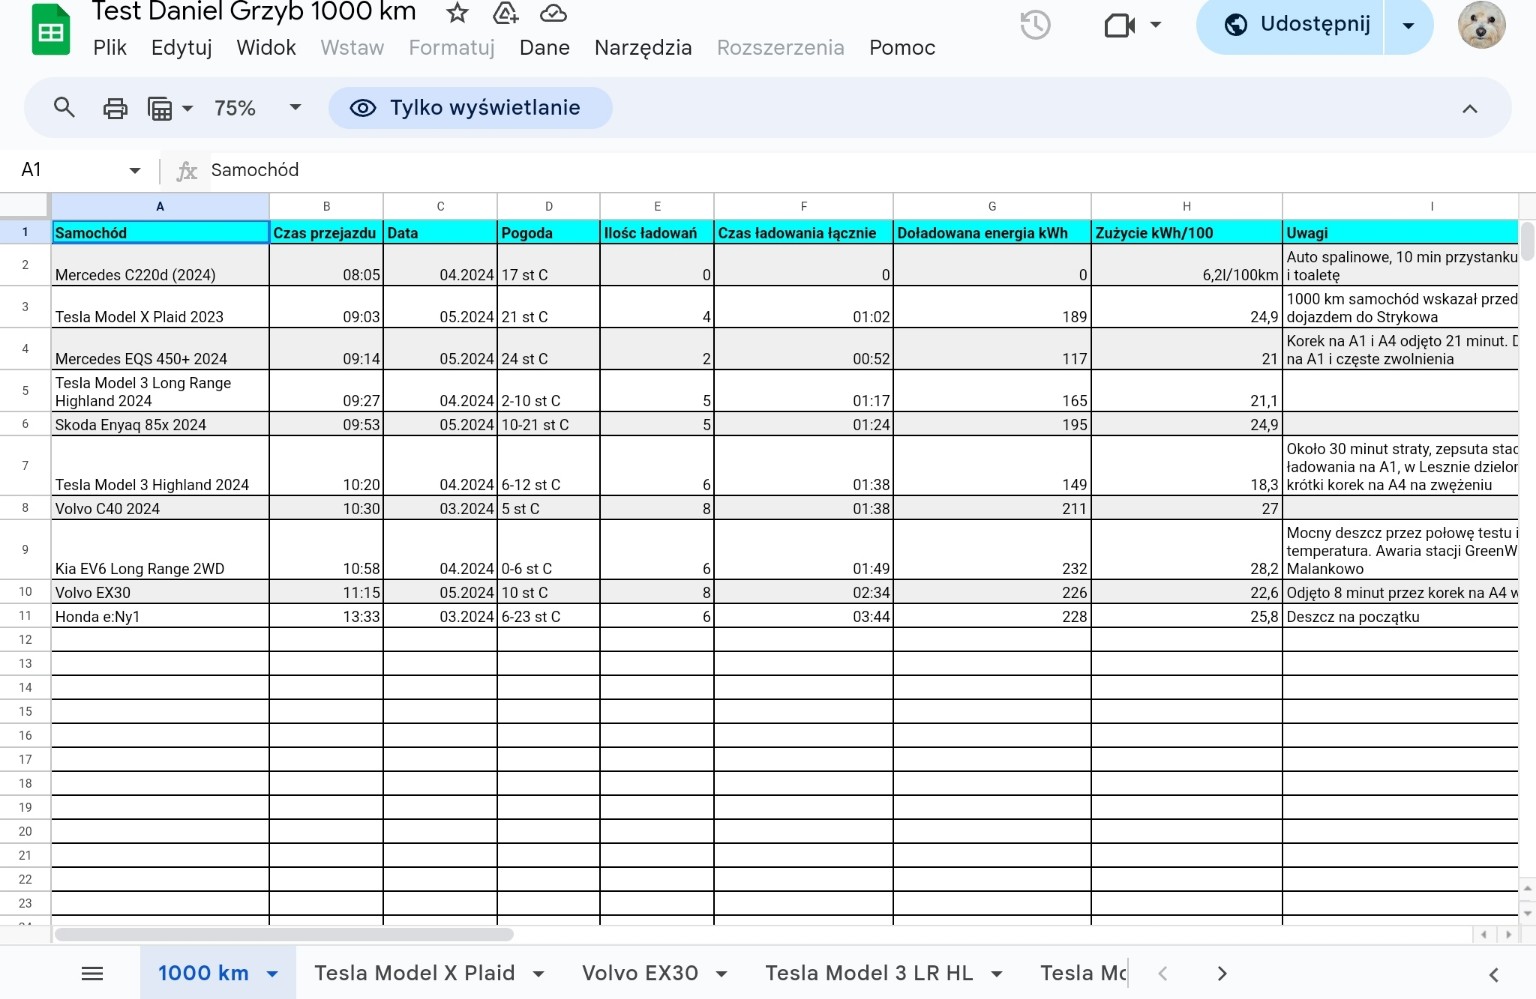Select cell Kia EV6 Long Range 2WD
The height and width of the screenshot is (999, 1536).
(160, 549)
